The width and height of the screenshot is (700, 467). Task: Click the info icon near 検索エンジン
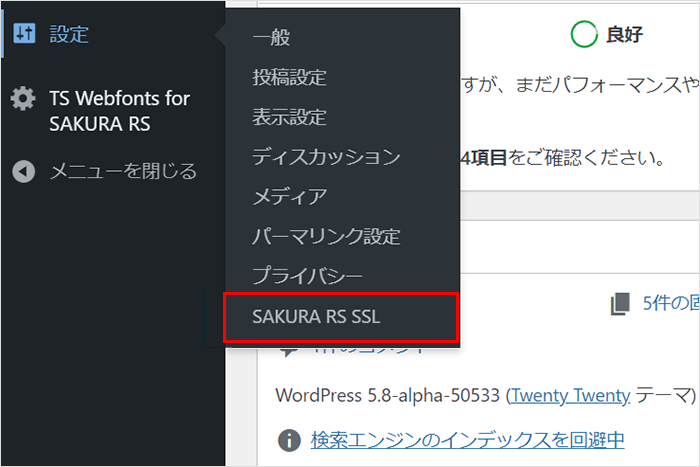pyautogui.click(x=289, y=439)
